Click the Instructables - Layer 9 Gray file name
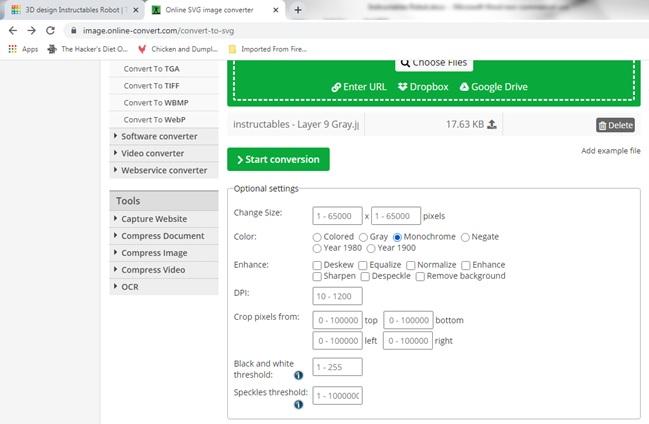The width and height of the screenshot is (649, 424). [x=296, y=124]
